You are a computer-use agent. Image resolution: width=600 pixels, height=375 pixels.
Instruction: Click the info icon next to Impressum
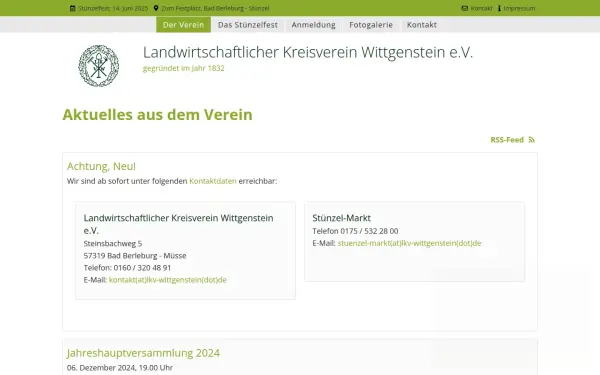point(499,8)
